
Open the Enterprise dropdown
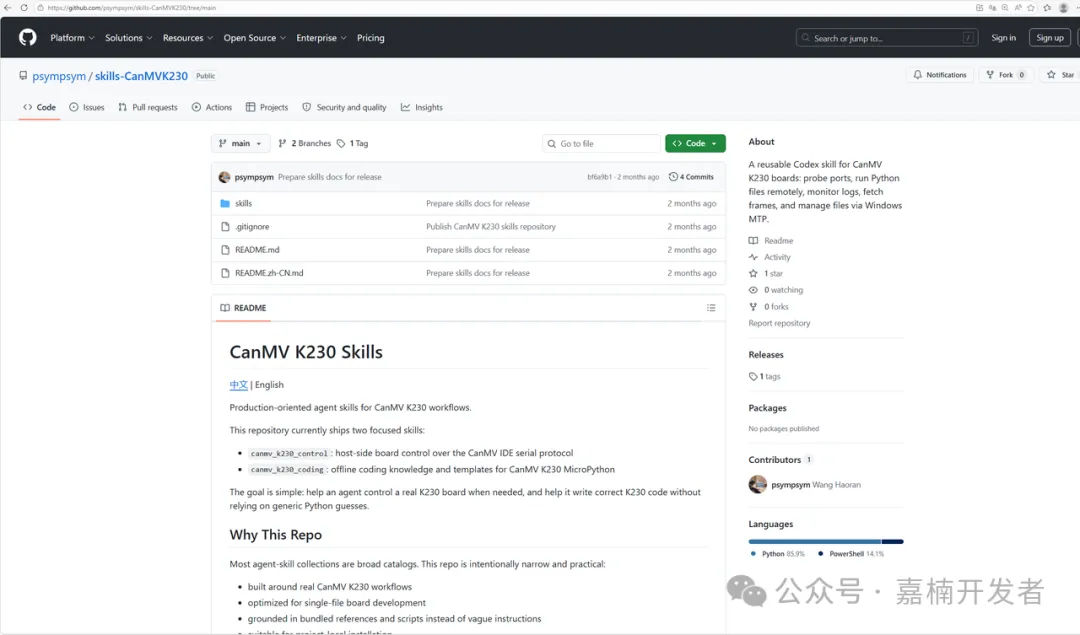pos(321,38)
